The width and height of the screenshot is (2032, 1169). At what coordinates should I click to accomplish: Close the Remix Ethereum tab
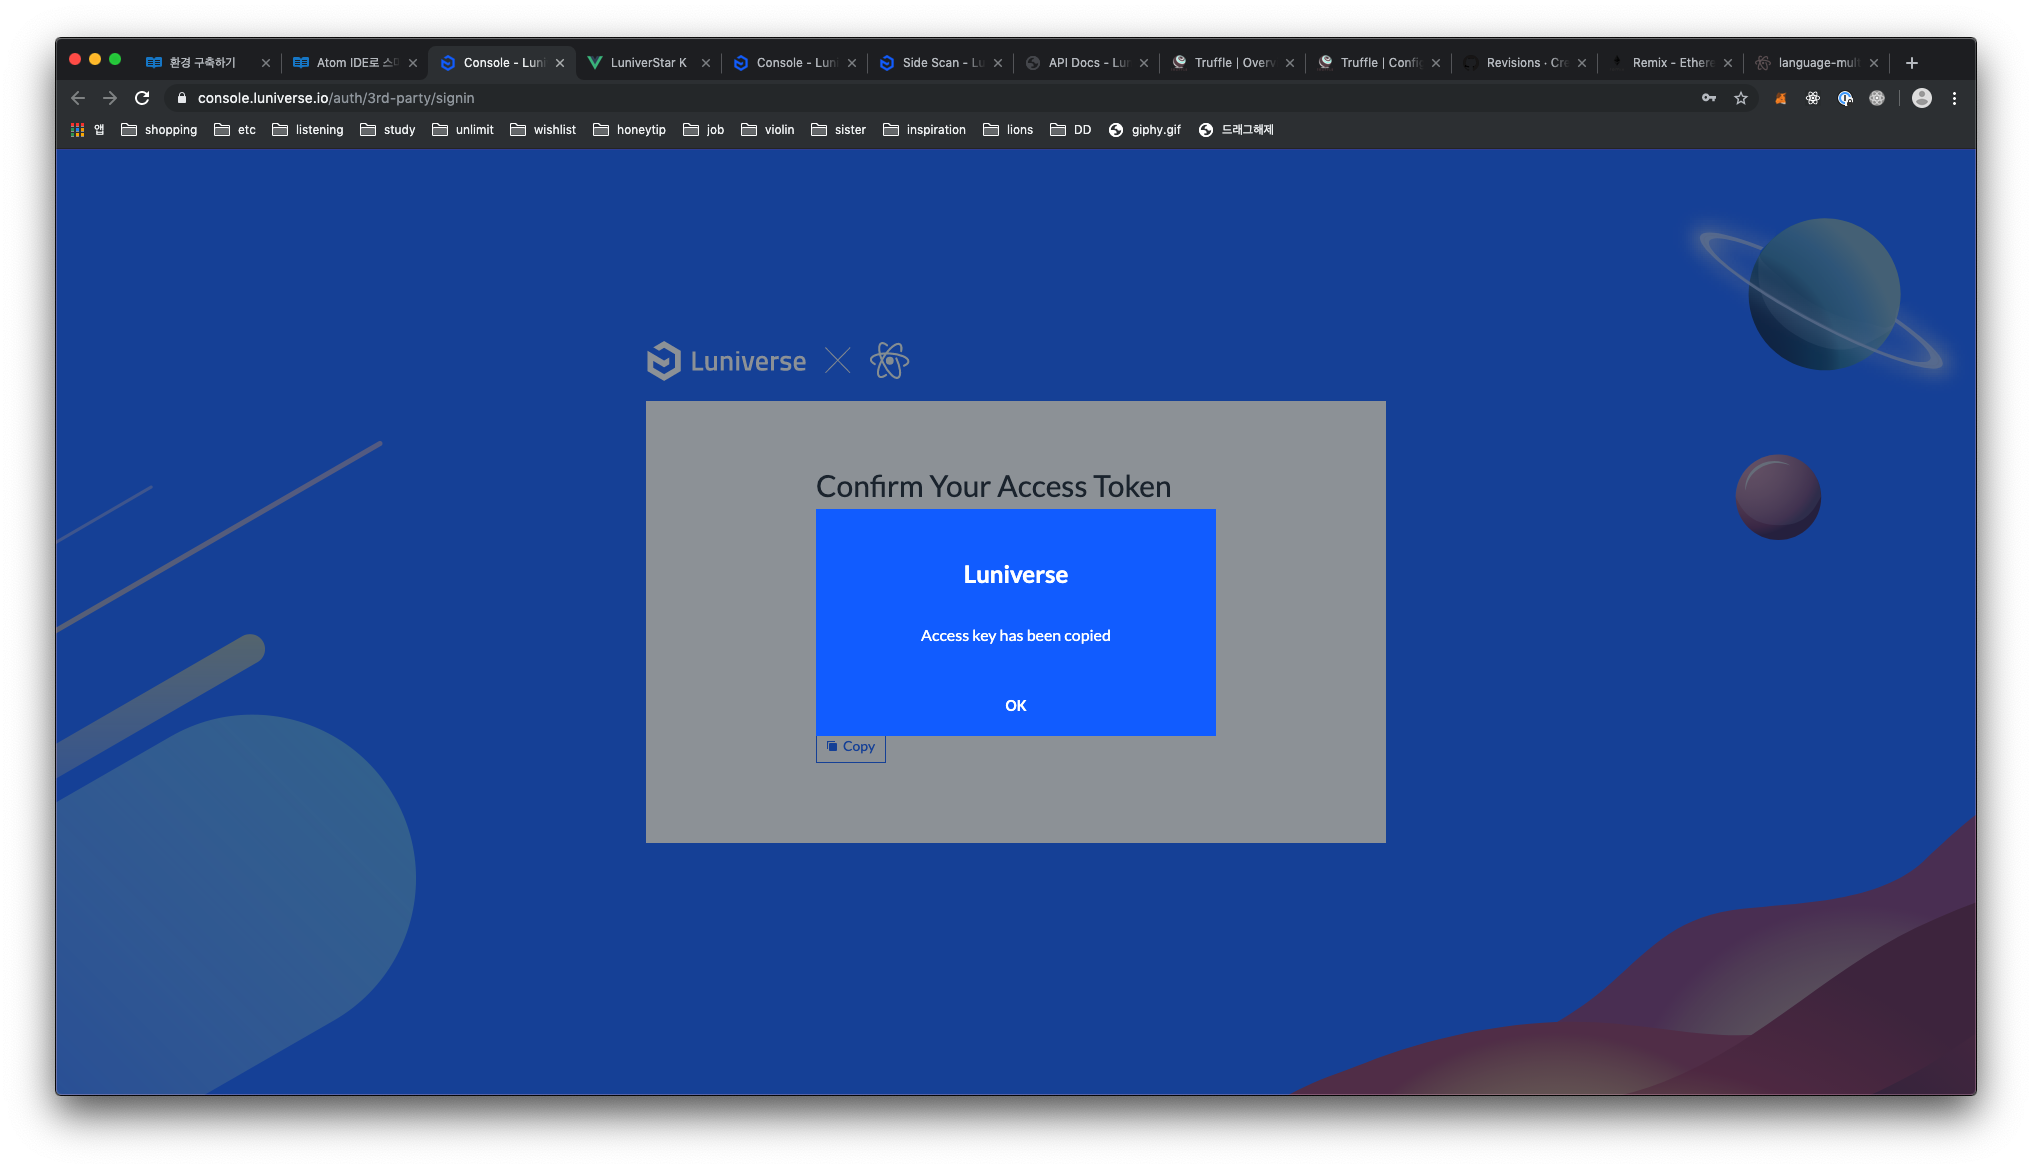coord(1728,63)
